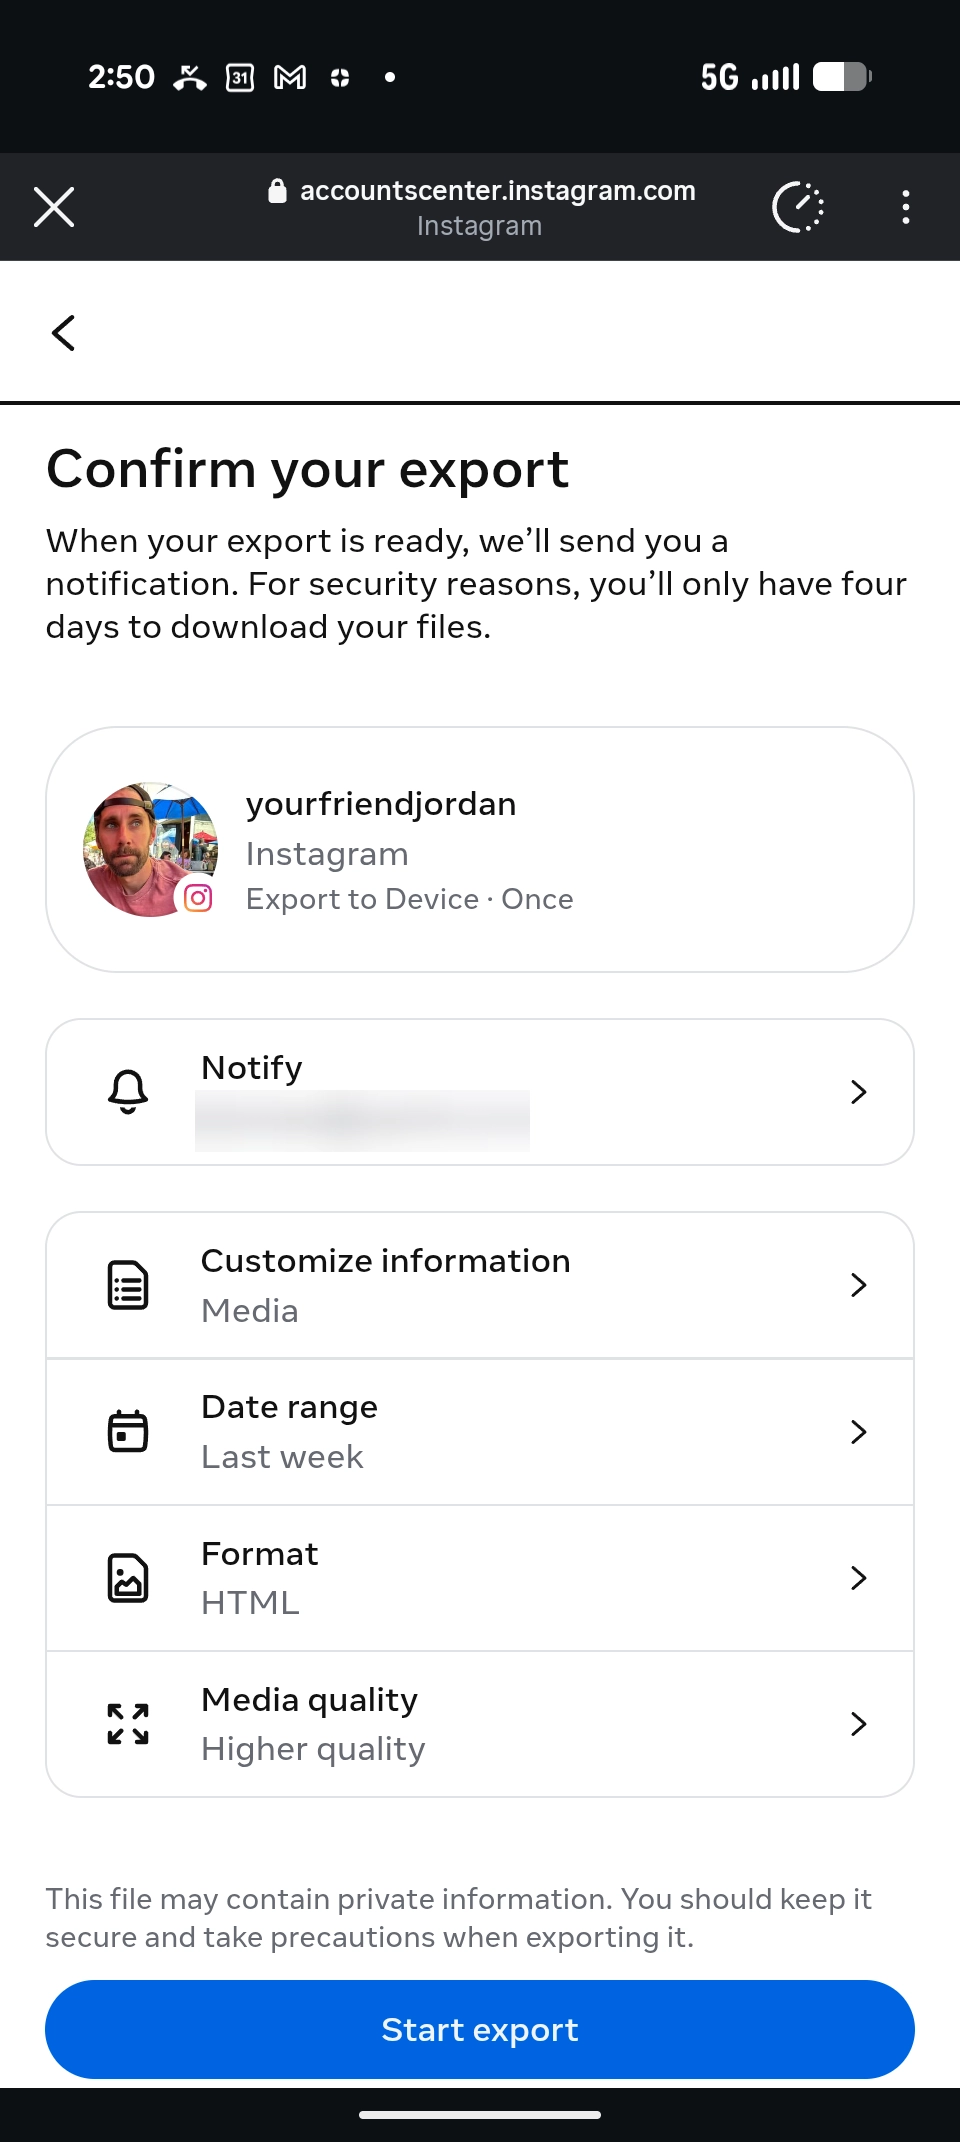Tap the Media quality expand-arrows icon
The image size is (960, 2142).
click(128, 1724)
